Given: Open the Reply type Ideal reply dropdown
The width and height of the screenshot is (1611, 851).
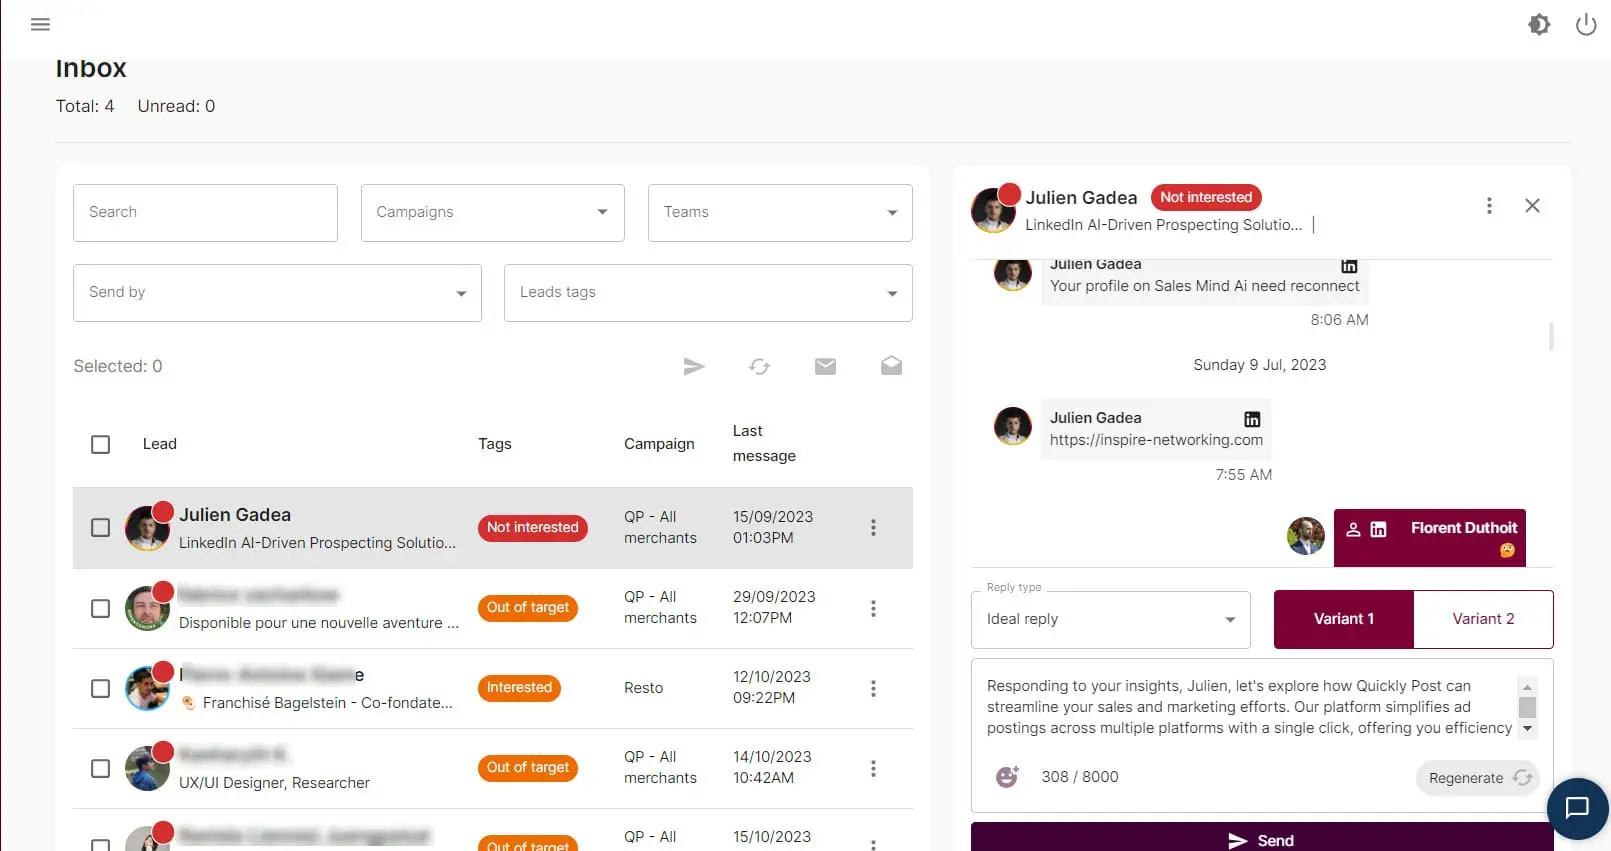Looking at the screenshot, I should [1111, 619].
